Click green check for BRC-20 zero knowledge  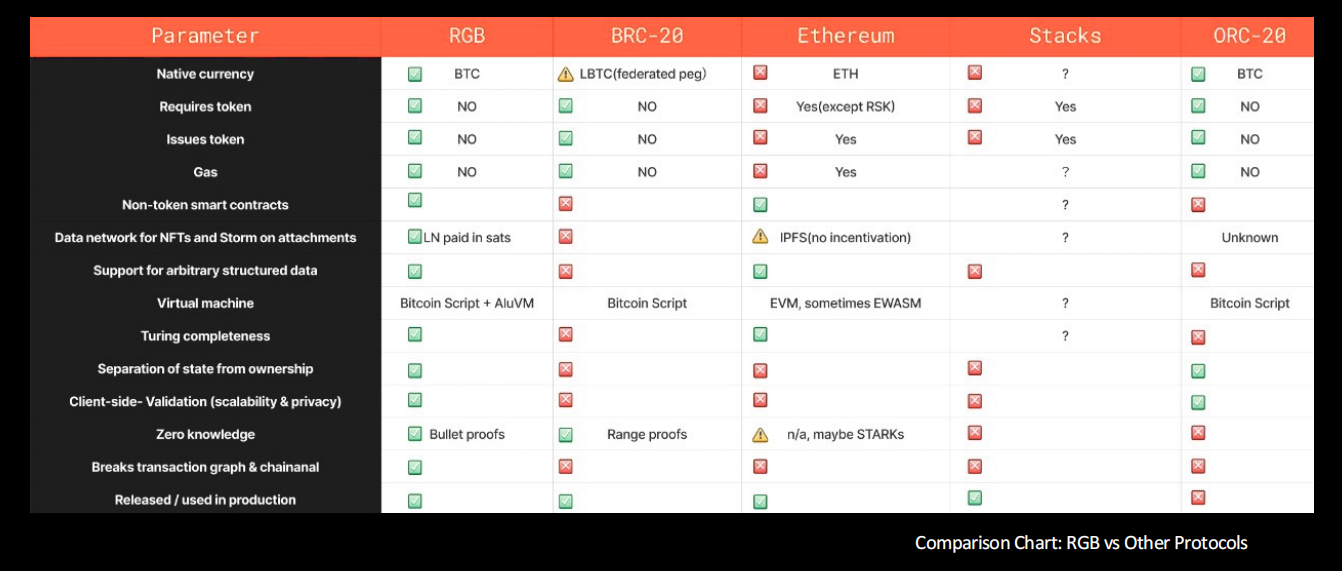click(x=566, y=435)
